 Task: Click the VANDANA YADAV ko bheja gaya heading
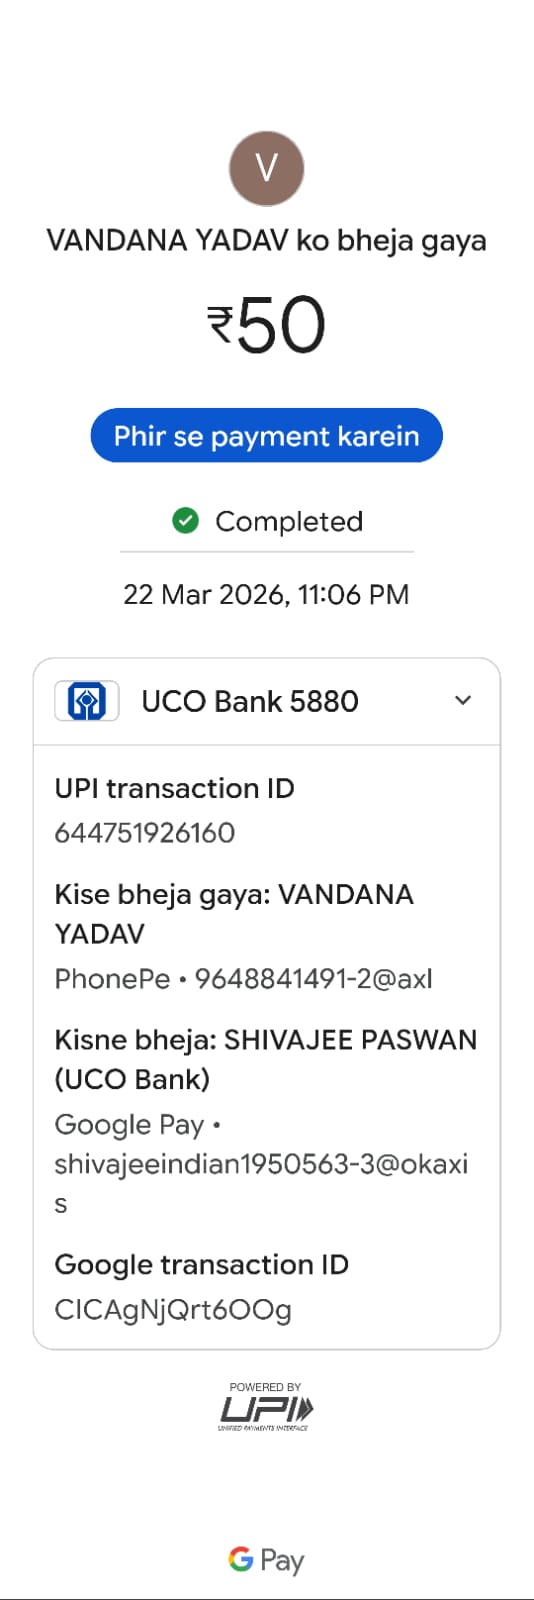[266, 241]
